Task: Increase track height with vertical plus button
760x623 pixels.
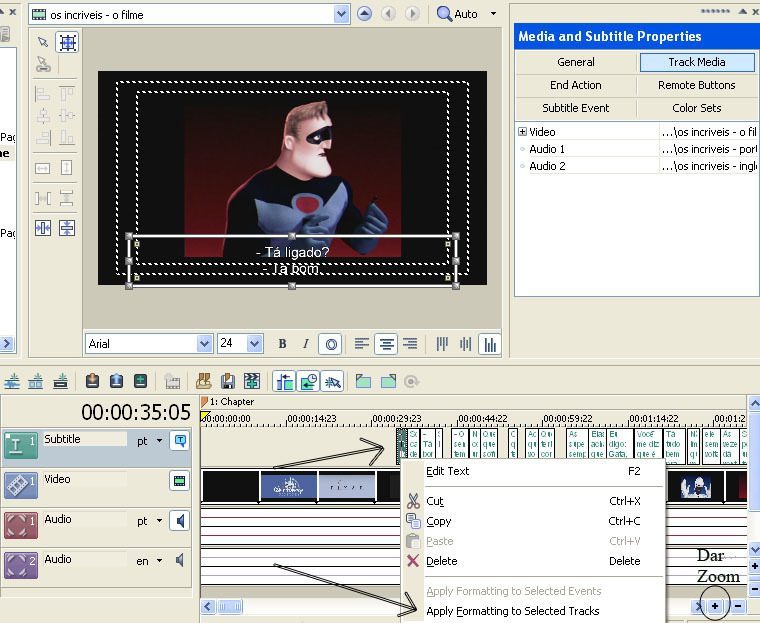Action: coord(755,566)
